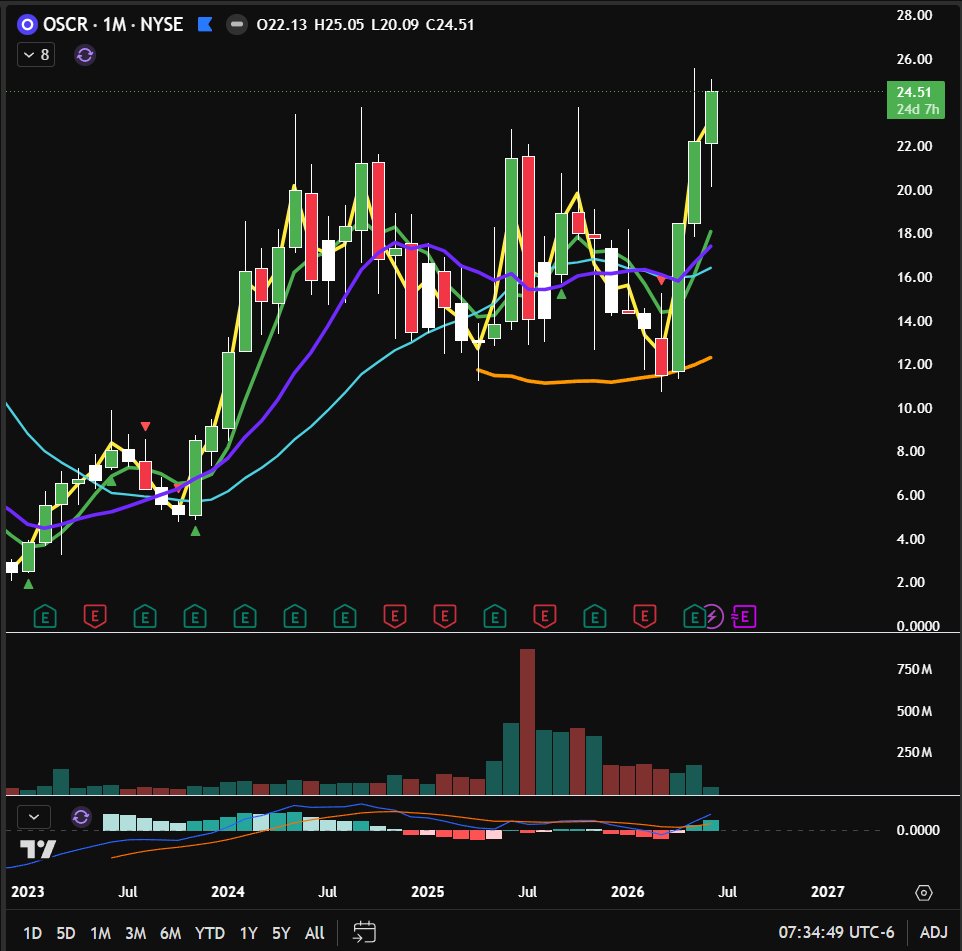The image size is (962, 951).
Task: Click the 28.00 price scale label
Action: tap(914, 15)
